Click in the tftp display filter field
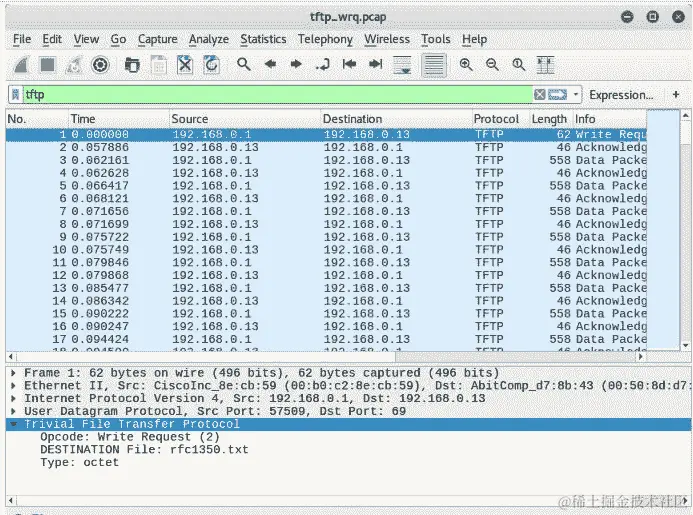 coord(277,94)
